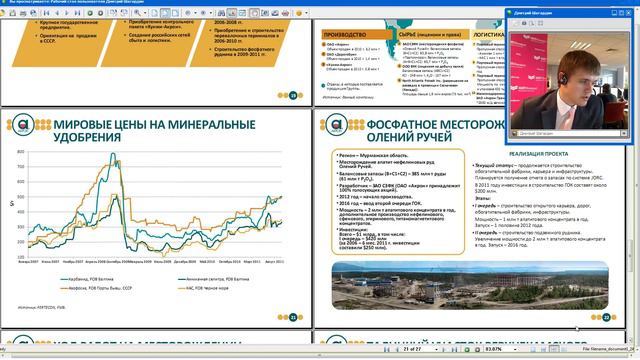
Task: Open the zoom percentage dropdown in the status bar
Action: 516,349
